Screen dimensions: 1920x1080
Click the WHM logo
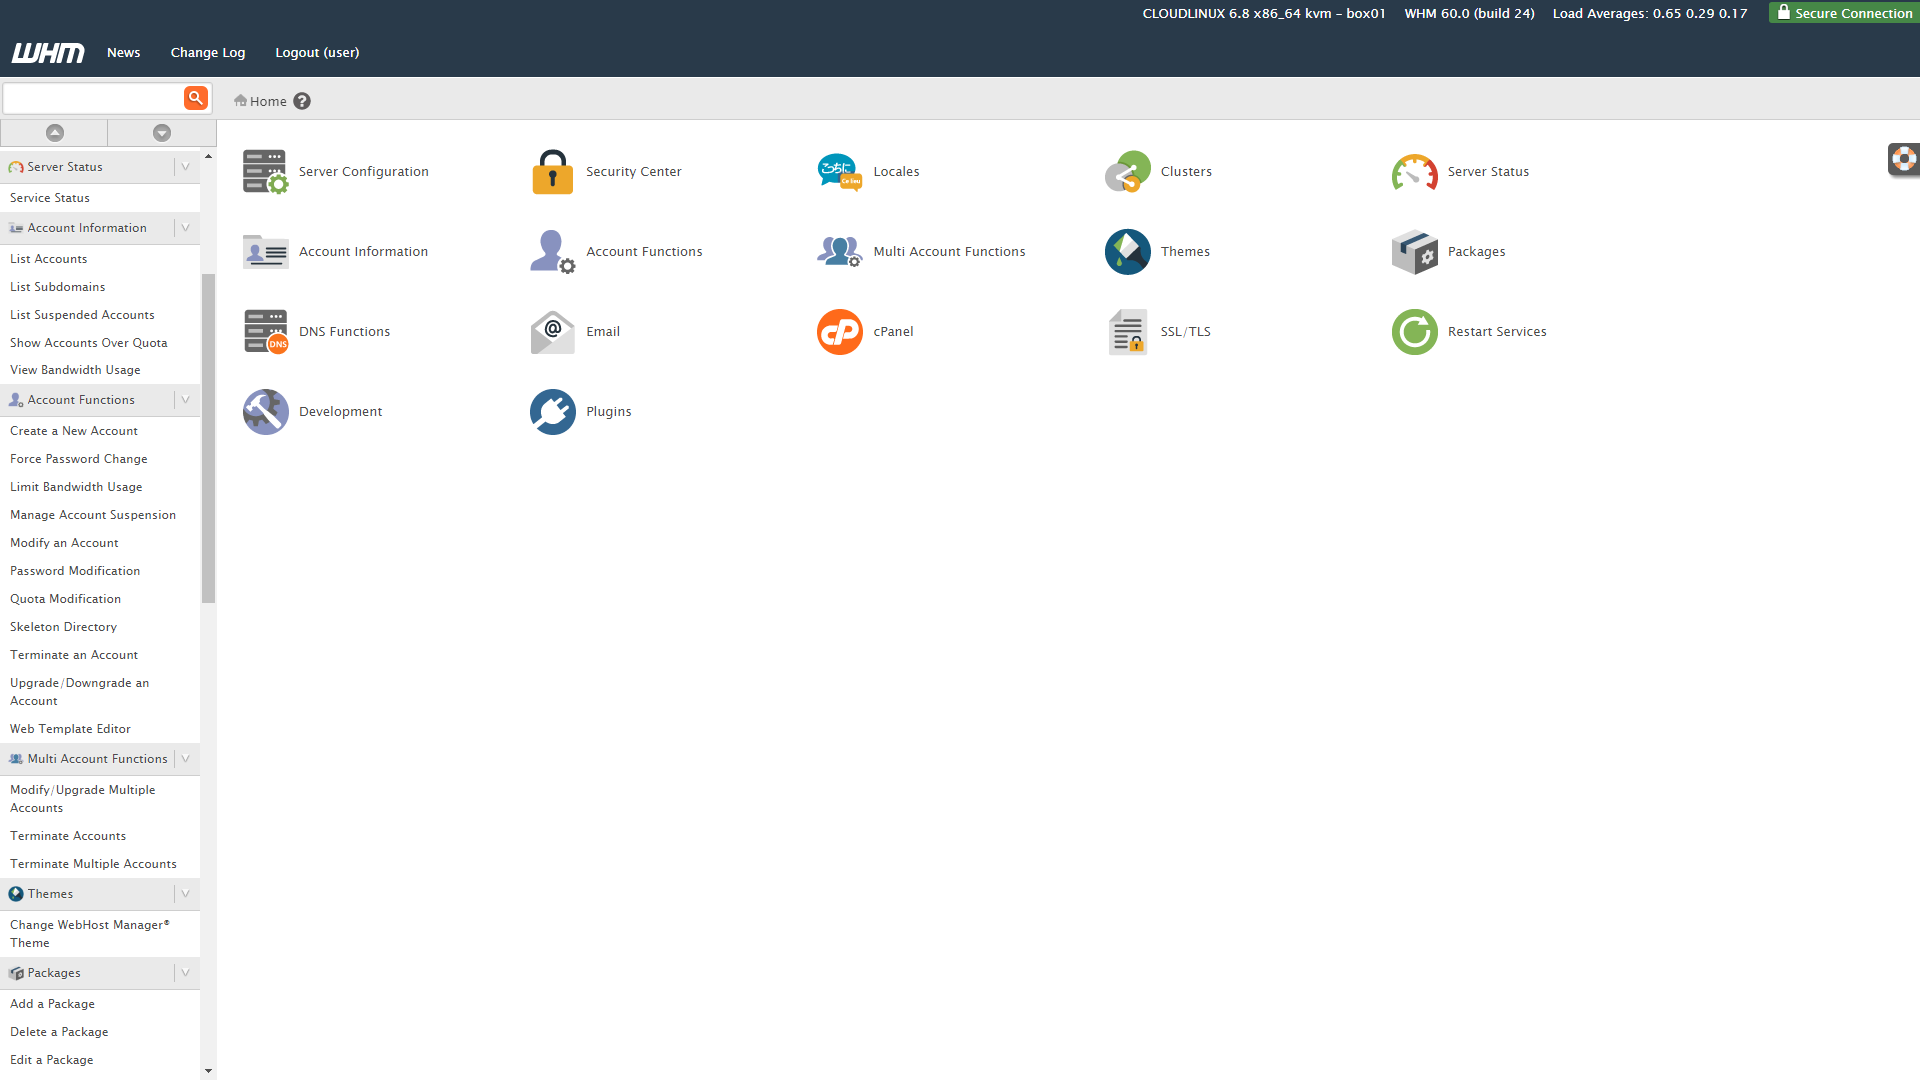(48, 53)
